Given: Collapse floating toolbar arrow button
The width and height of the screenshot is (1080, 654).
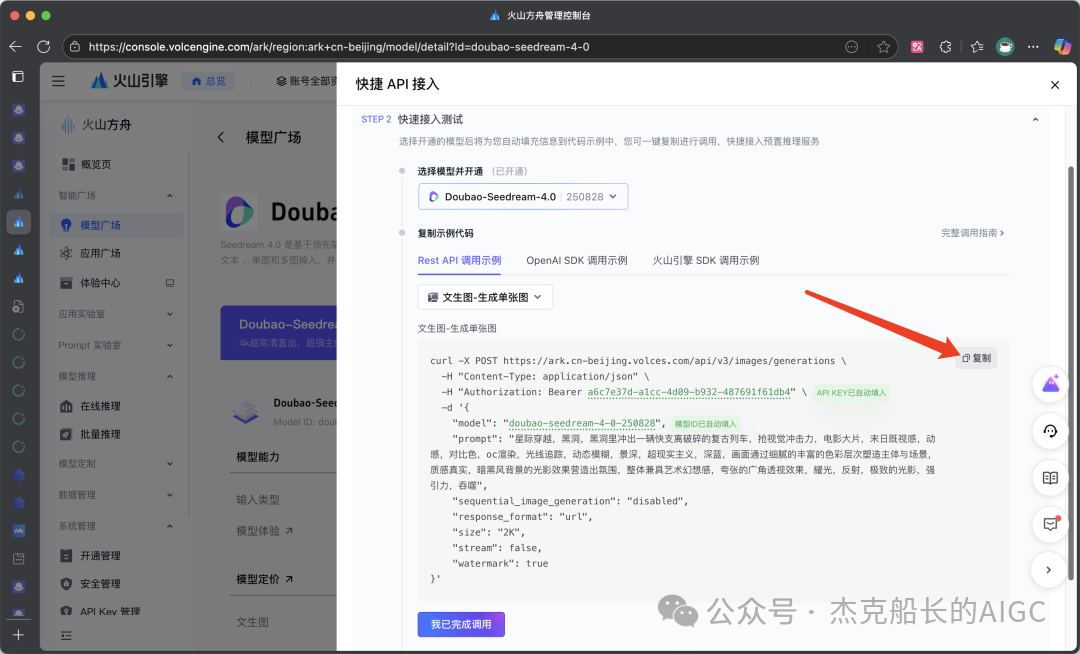Looking at the screenshot, I should pyautogui.click(x=1048, y=570).
